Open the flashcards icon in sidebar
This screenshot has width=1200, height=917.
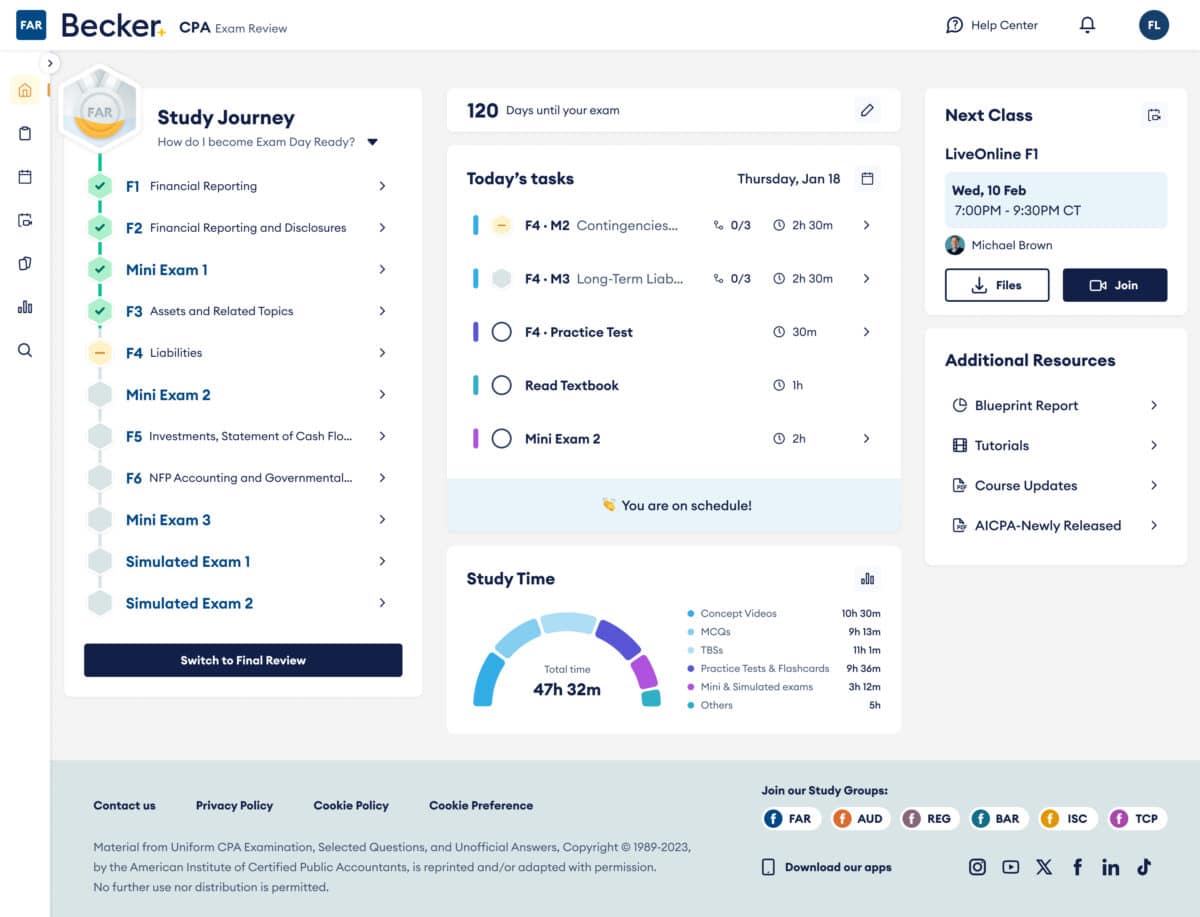click(25, 263)
